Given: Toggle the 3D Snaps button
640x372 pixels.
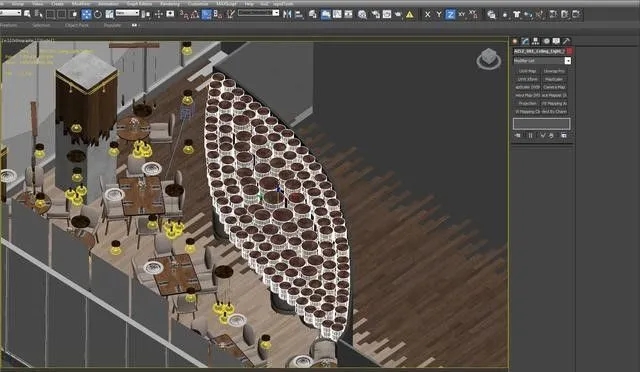Looking at the screenshot, I should tap(184, 15).
